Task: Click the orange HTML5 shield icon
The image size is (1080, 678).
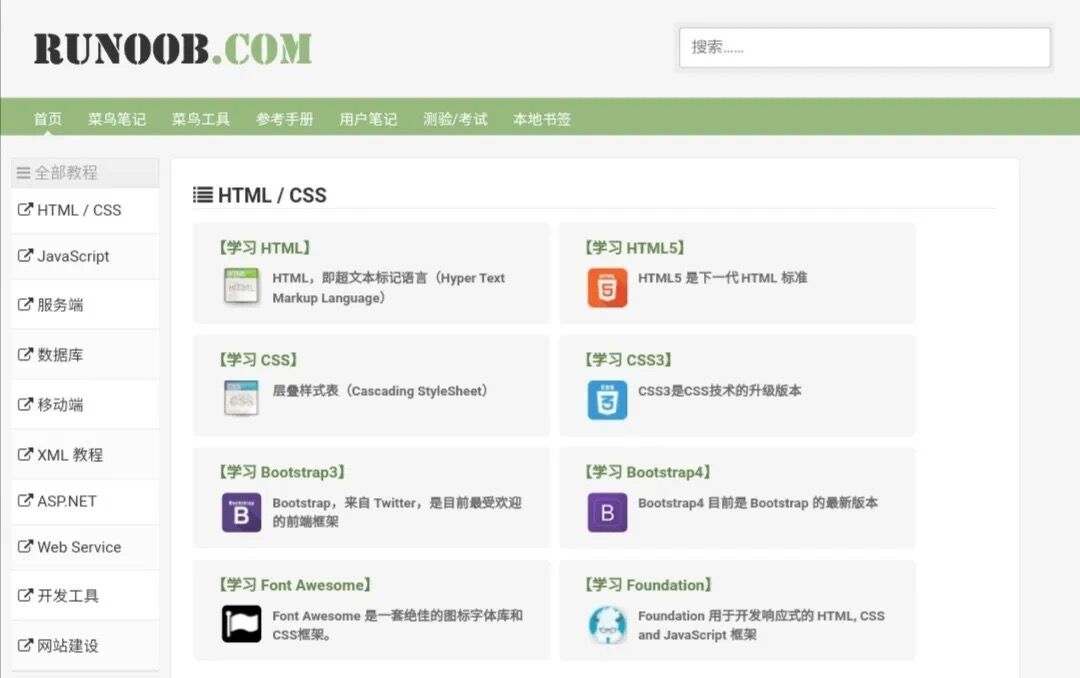Action: [x=607, y=287]
